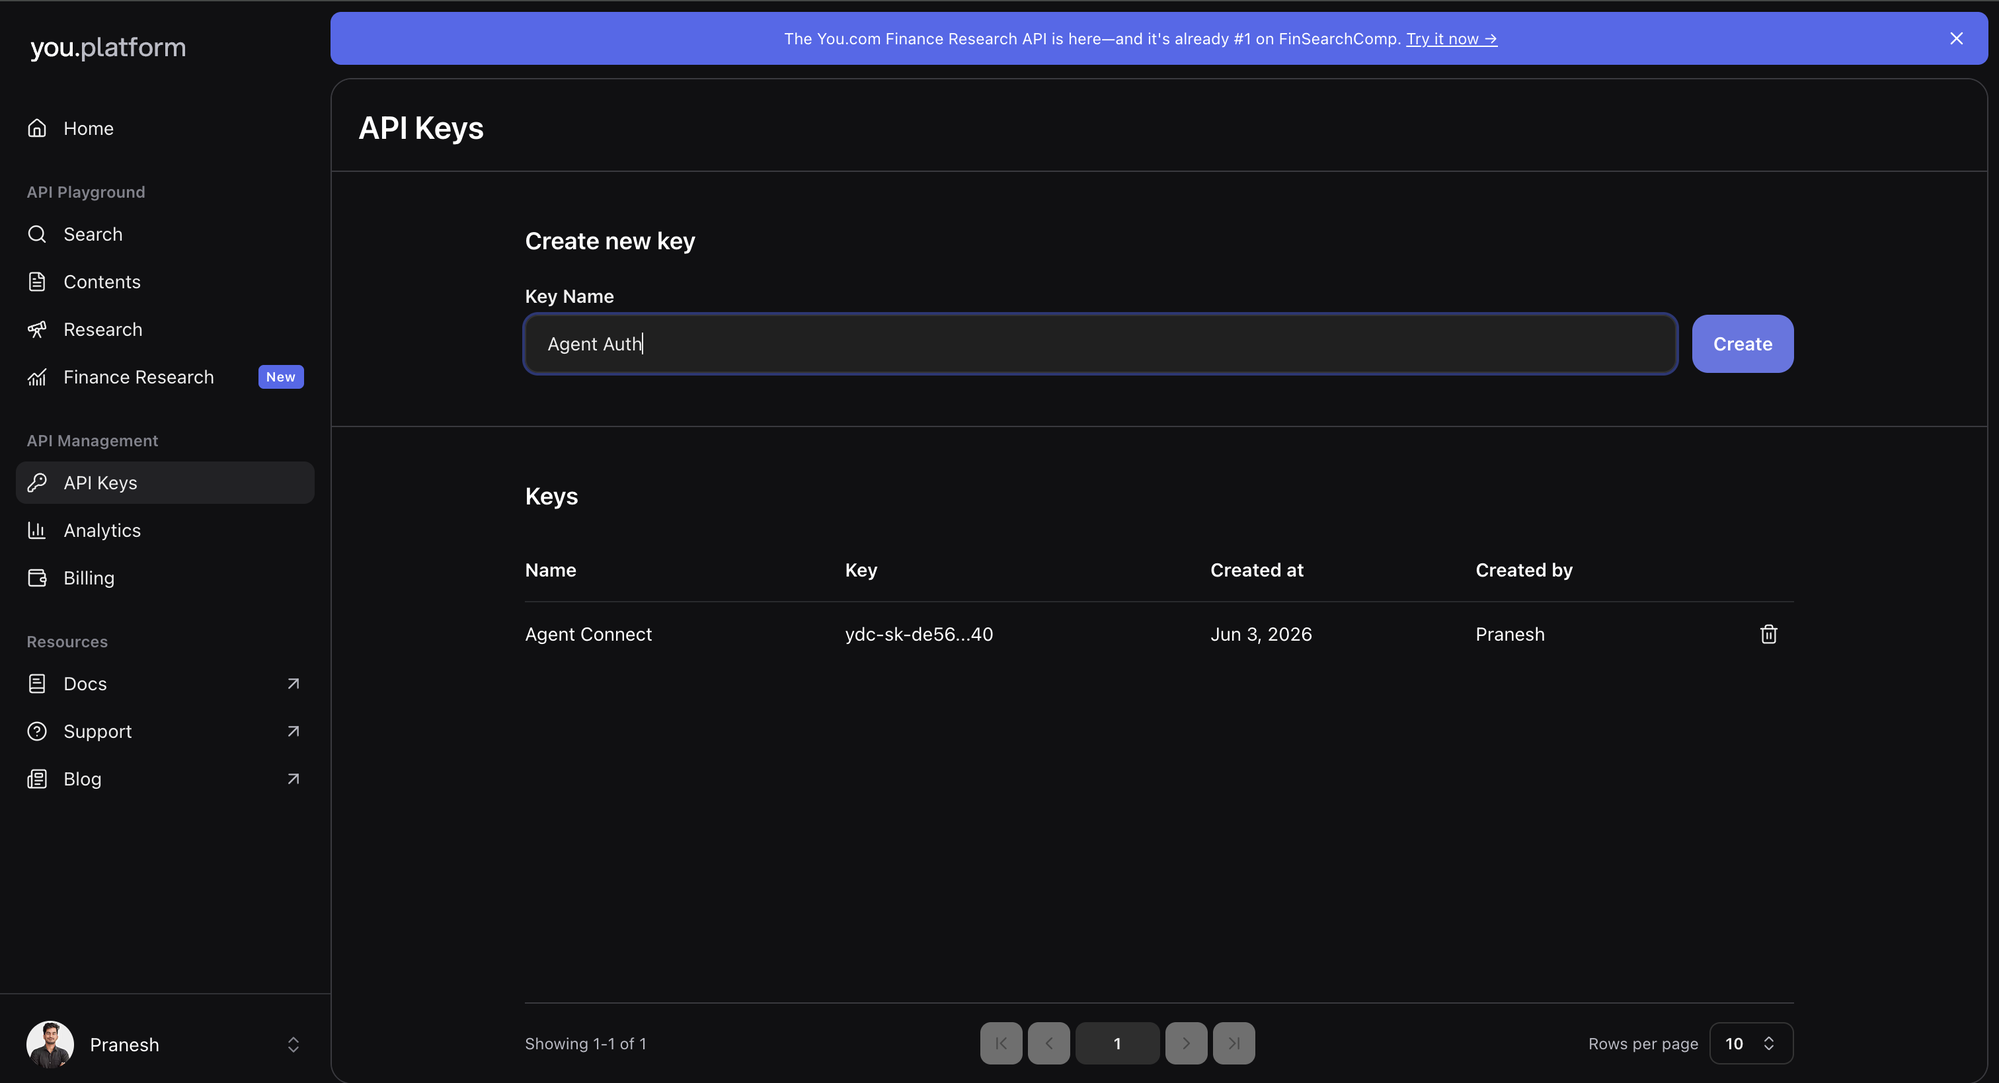Screen dimensions: 1999x1083
Task: Click the Create button
Action: [x=1742, y=344]
